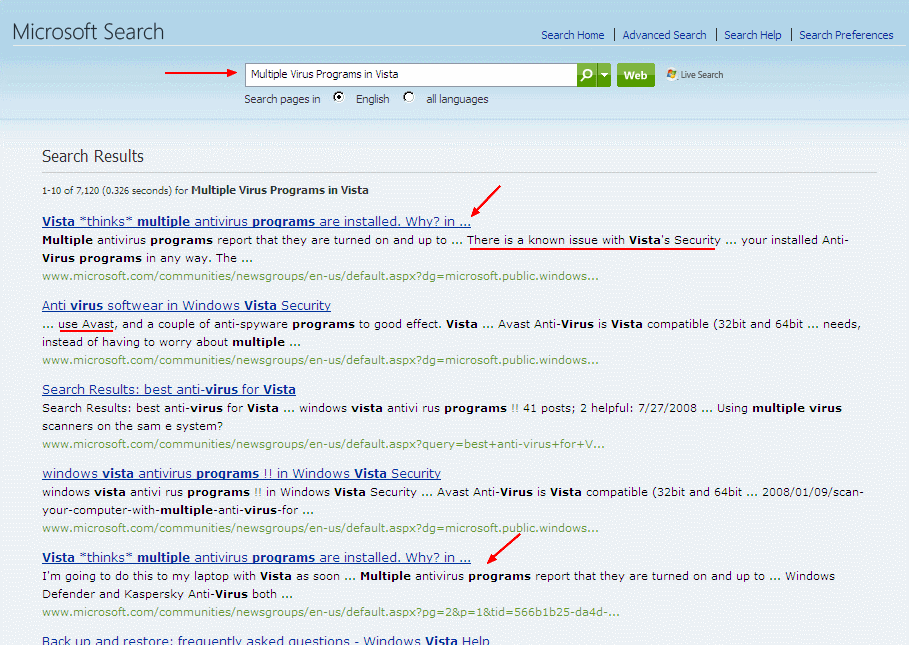Open first 'Vista *thinks* multiple antivirus programs' result
Image resolution: width=909 pixels, height=645 pixels.
256,221
